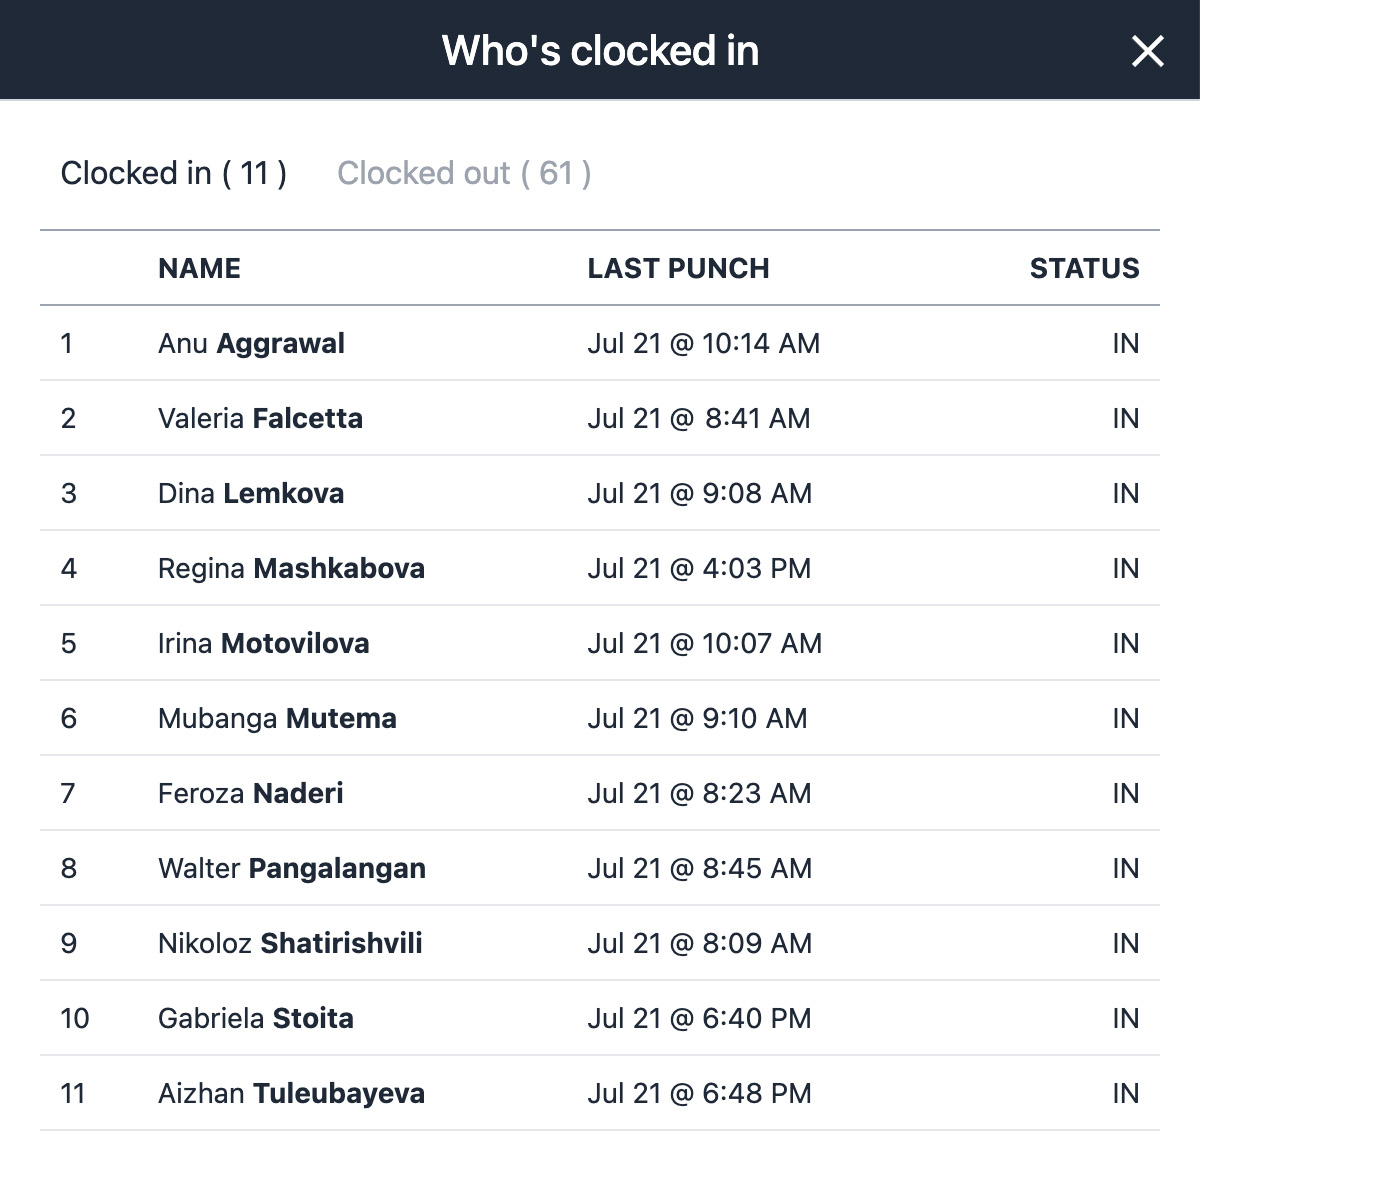Click the IN status for Gabriela Stoita

1125,1018
